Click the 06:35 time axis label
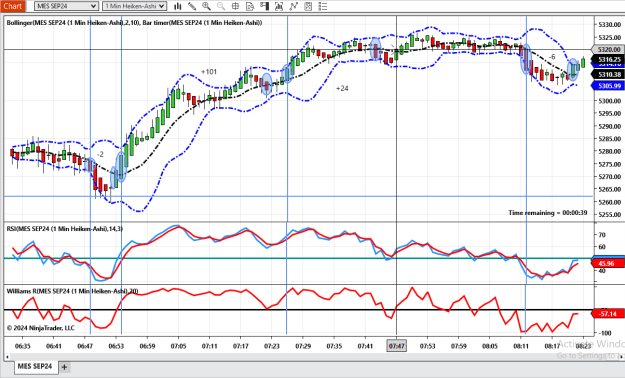 click(x=22, y=346)
